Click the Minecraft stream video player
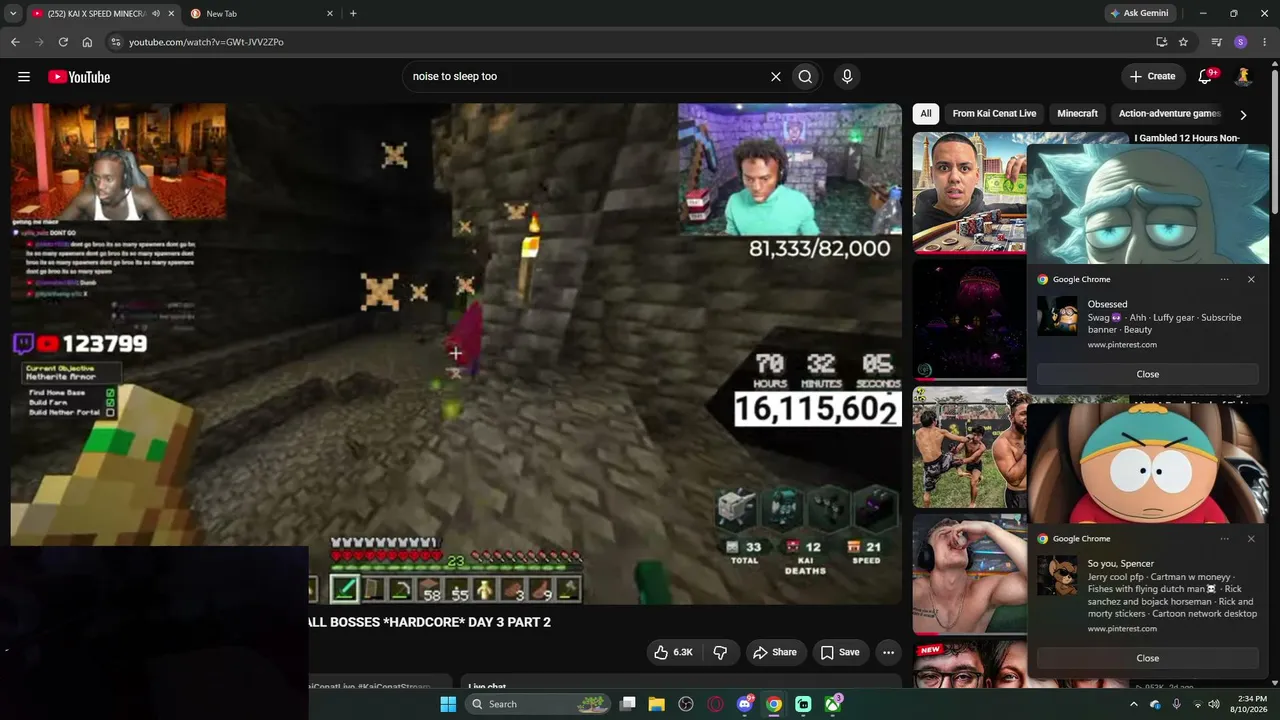Screen dimensions: 1280x720 click(x=456, y=354)
